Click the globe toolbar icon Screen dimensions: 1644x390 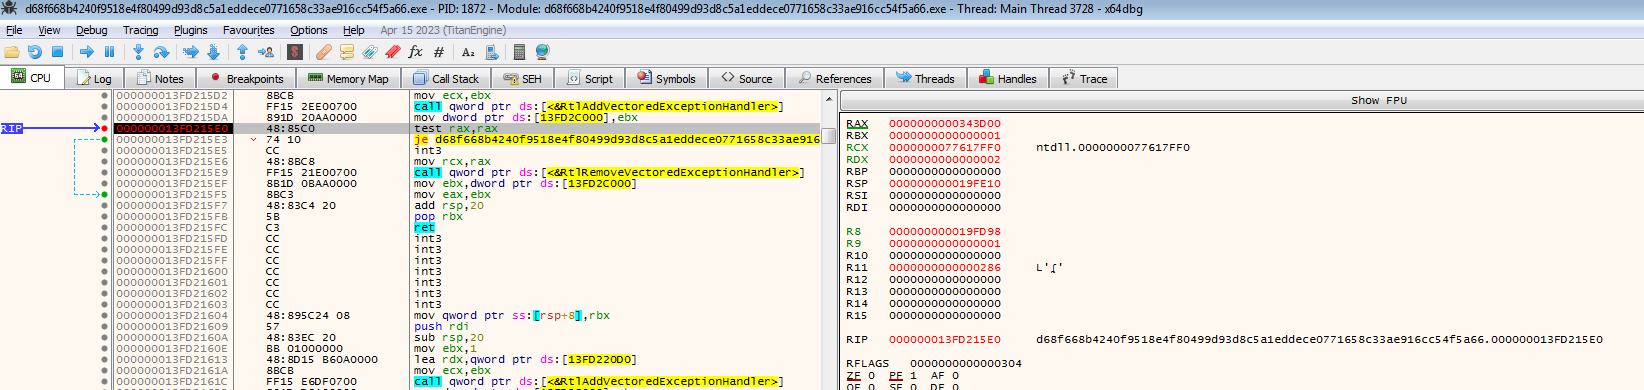543,52
